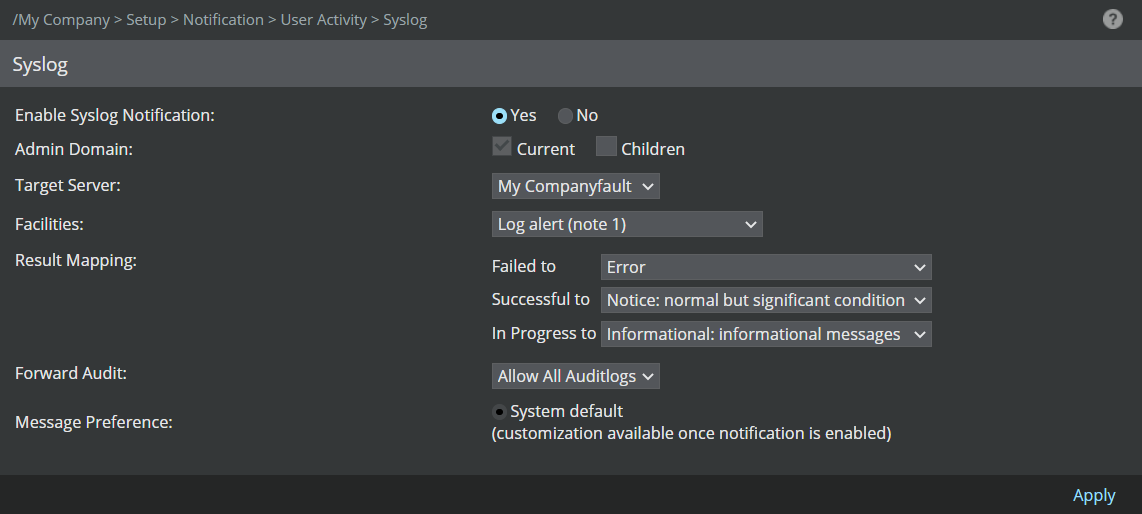Click the breadcrumb path text
This screenshot has height=514, width=1142.
(220, 20)
